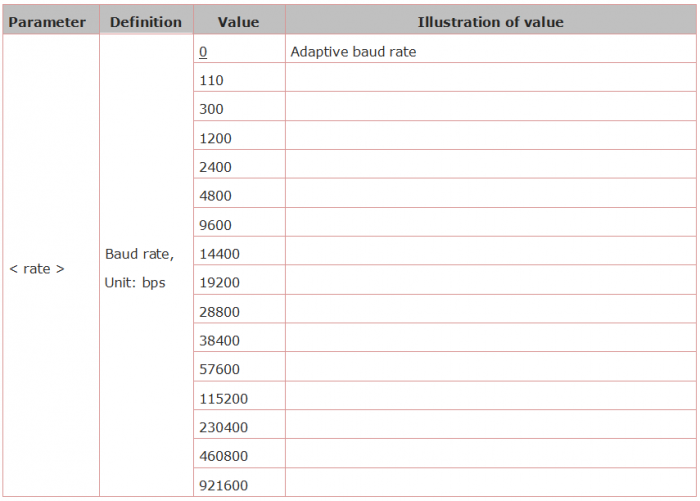The height and width of the screenshot is (501, 700).
Task: Select the Value column header
Action: [238, 22]
